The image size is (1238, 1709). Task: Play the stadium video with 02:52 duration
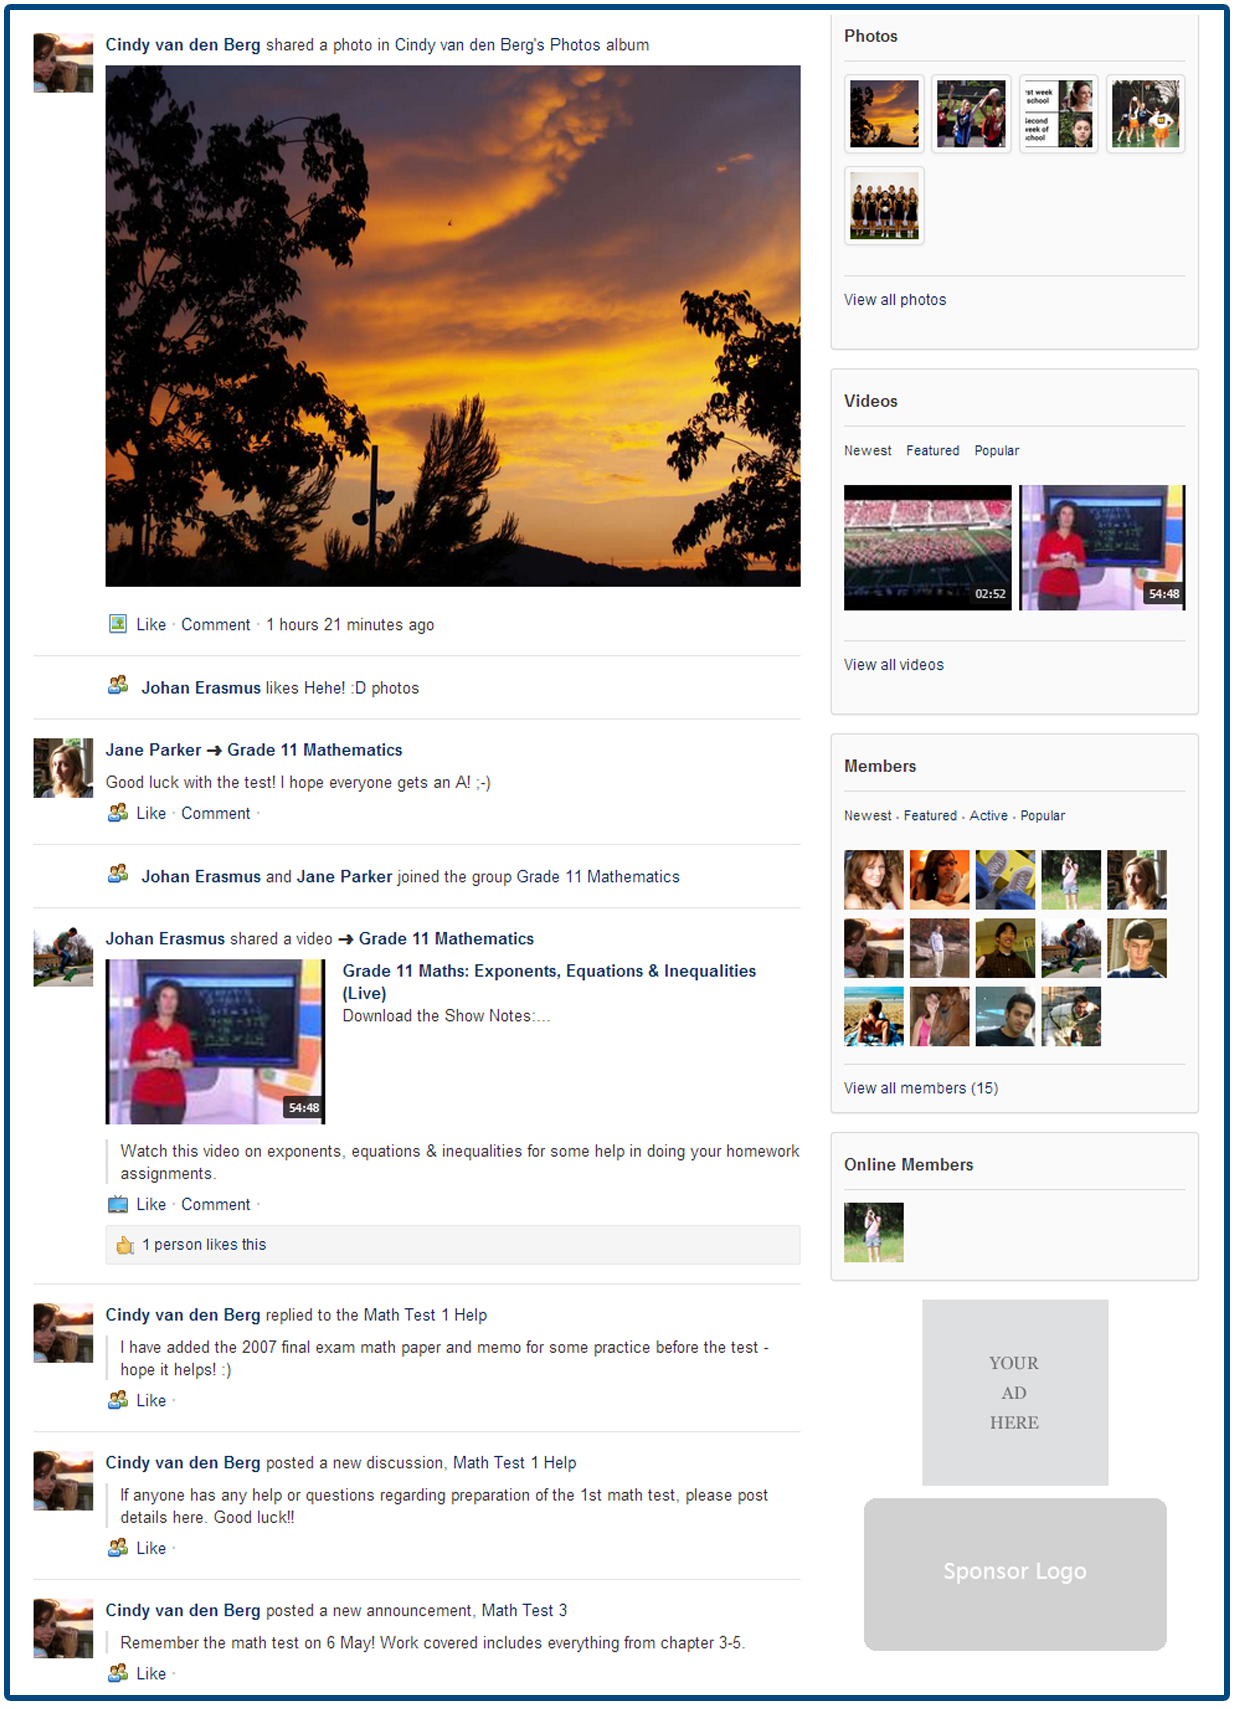[928, 548]
